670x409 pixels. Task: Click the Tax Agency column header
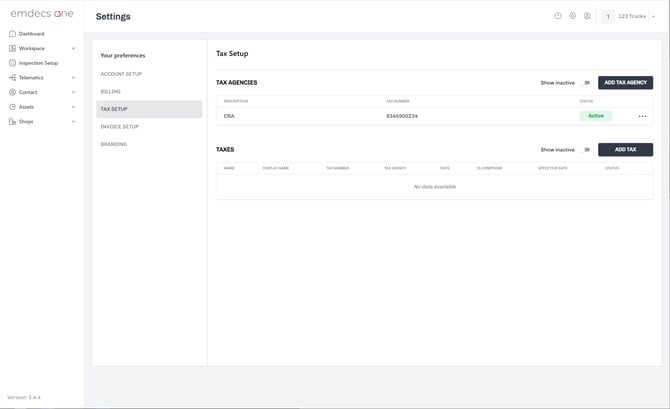pyautogui.click(x=395, y=168)
